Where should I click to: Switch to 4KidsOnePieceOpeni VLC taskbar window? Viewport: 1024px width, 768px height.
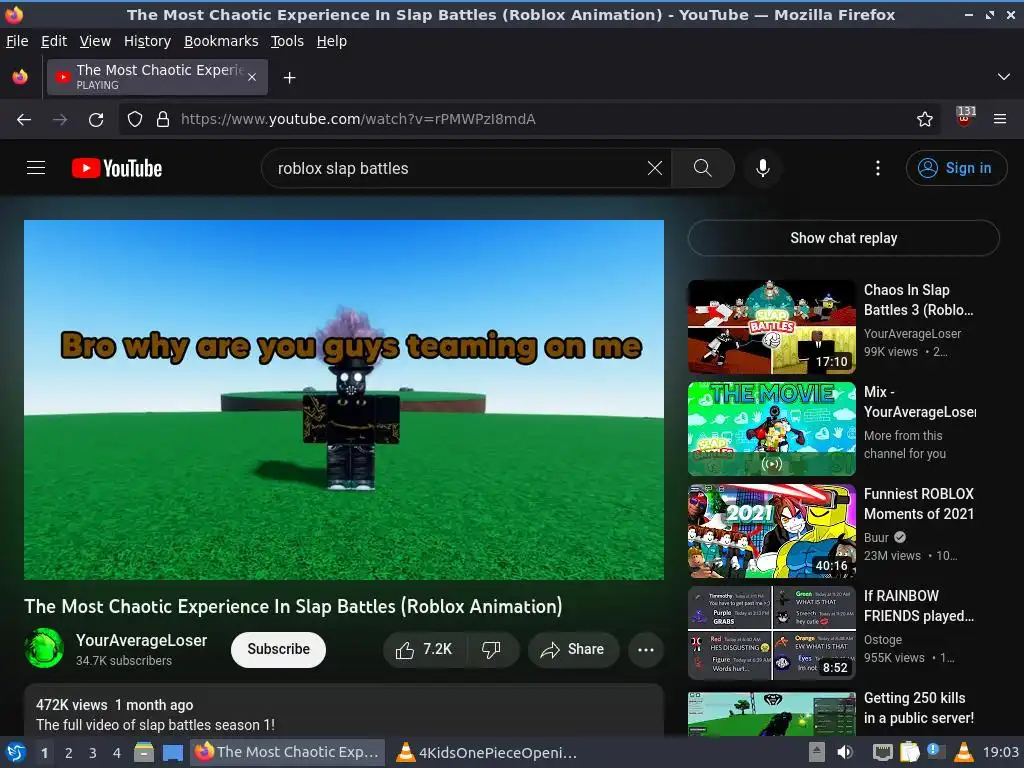tap(488, 753)
